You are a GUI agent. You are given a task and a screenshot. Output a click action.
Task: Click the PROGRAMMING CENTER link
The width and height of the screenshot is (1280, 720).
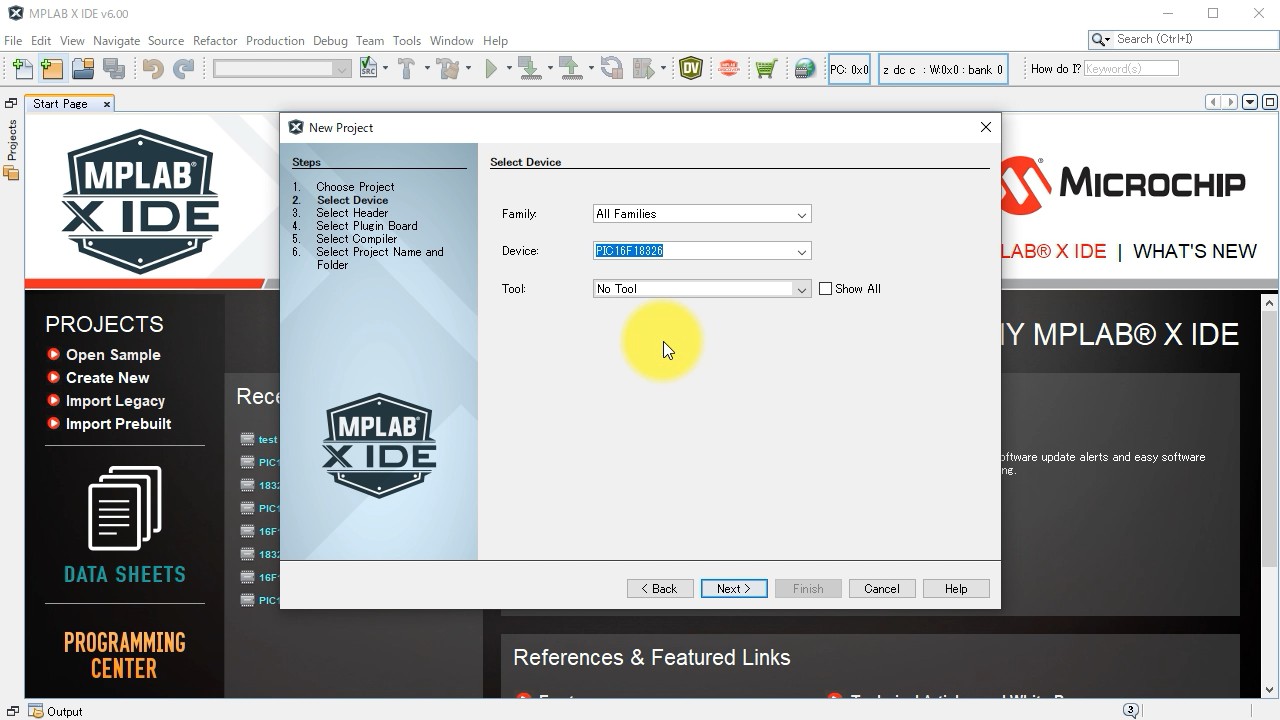(124, 655)
